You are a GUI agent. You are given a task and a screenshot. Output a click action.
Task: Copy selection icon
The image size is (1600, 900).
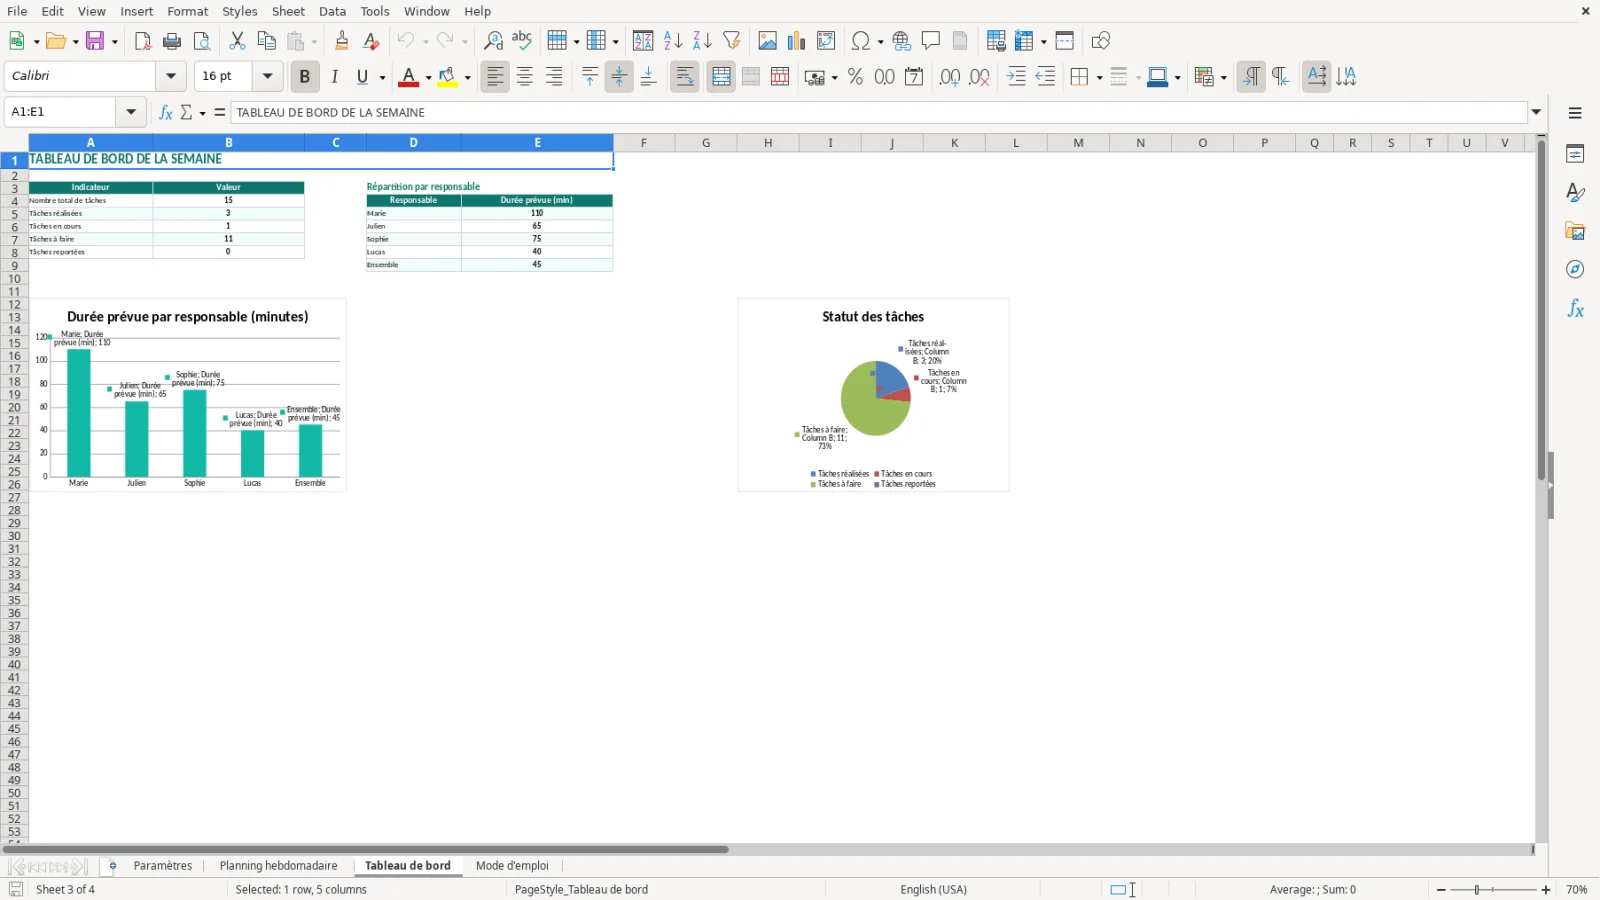(266, 41)
